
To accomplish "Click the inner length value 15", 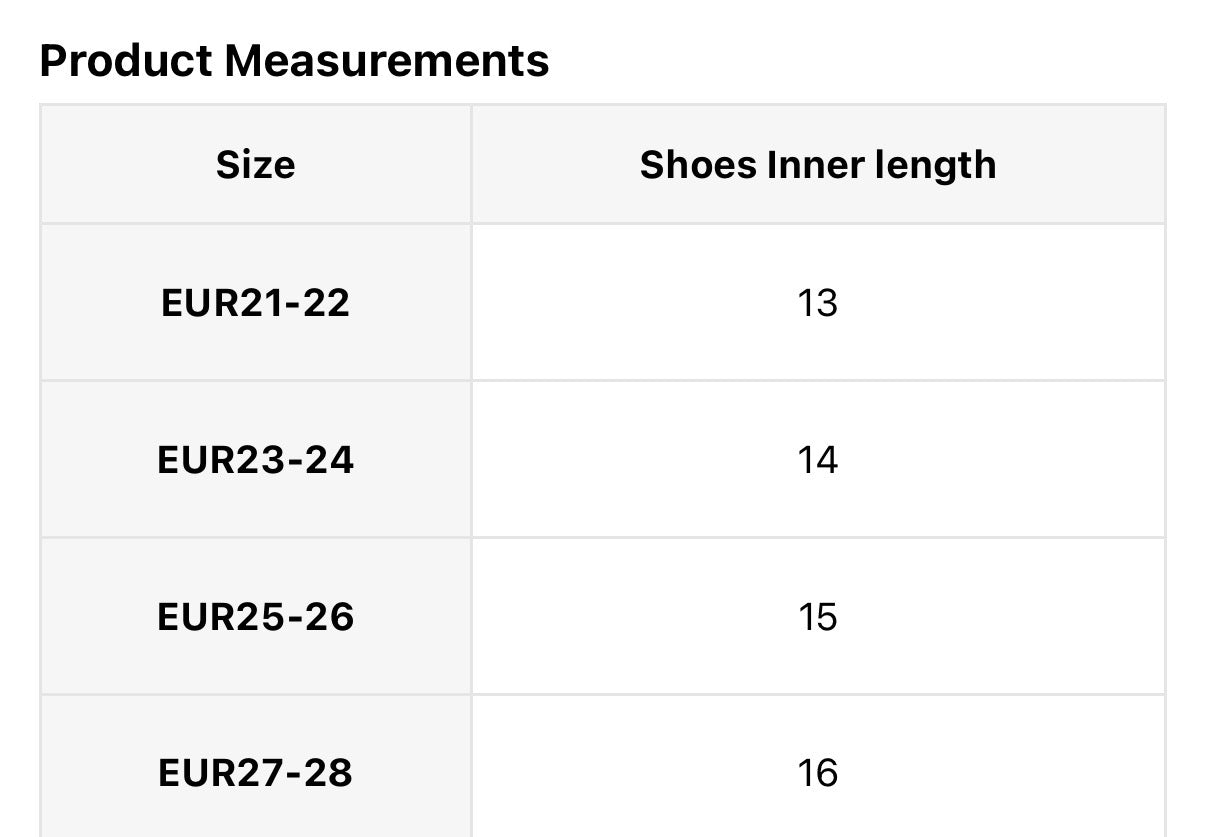I will click(x=818, y=617).
